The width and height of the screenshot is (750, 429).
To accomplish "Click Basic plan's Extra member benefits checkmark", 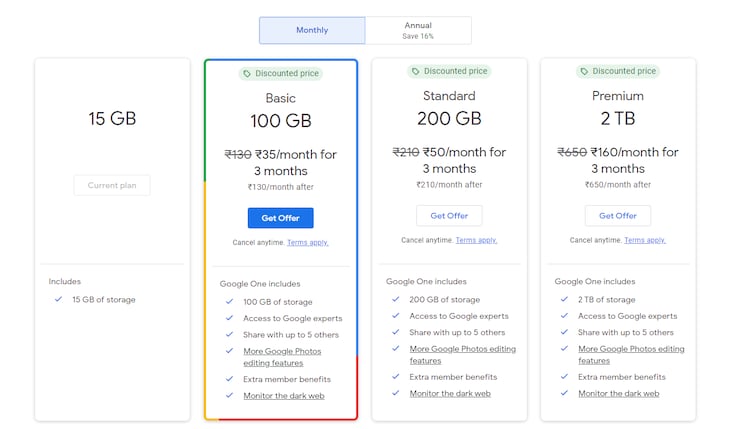I will click(x=230, y=379).
